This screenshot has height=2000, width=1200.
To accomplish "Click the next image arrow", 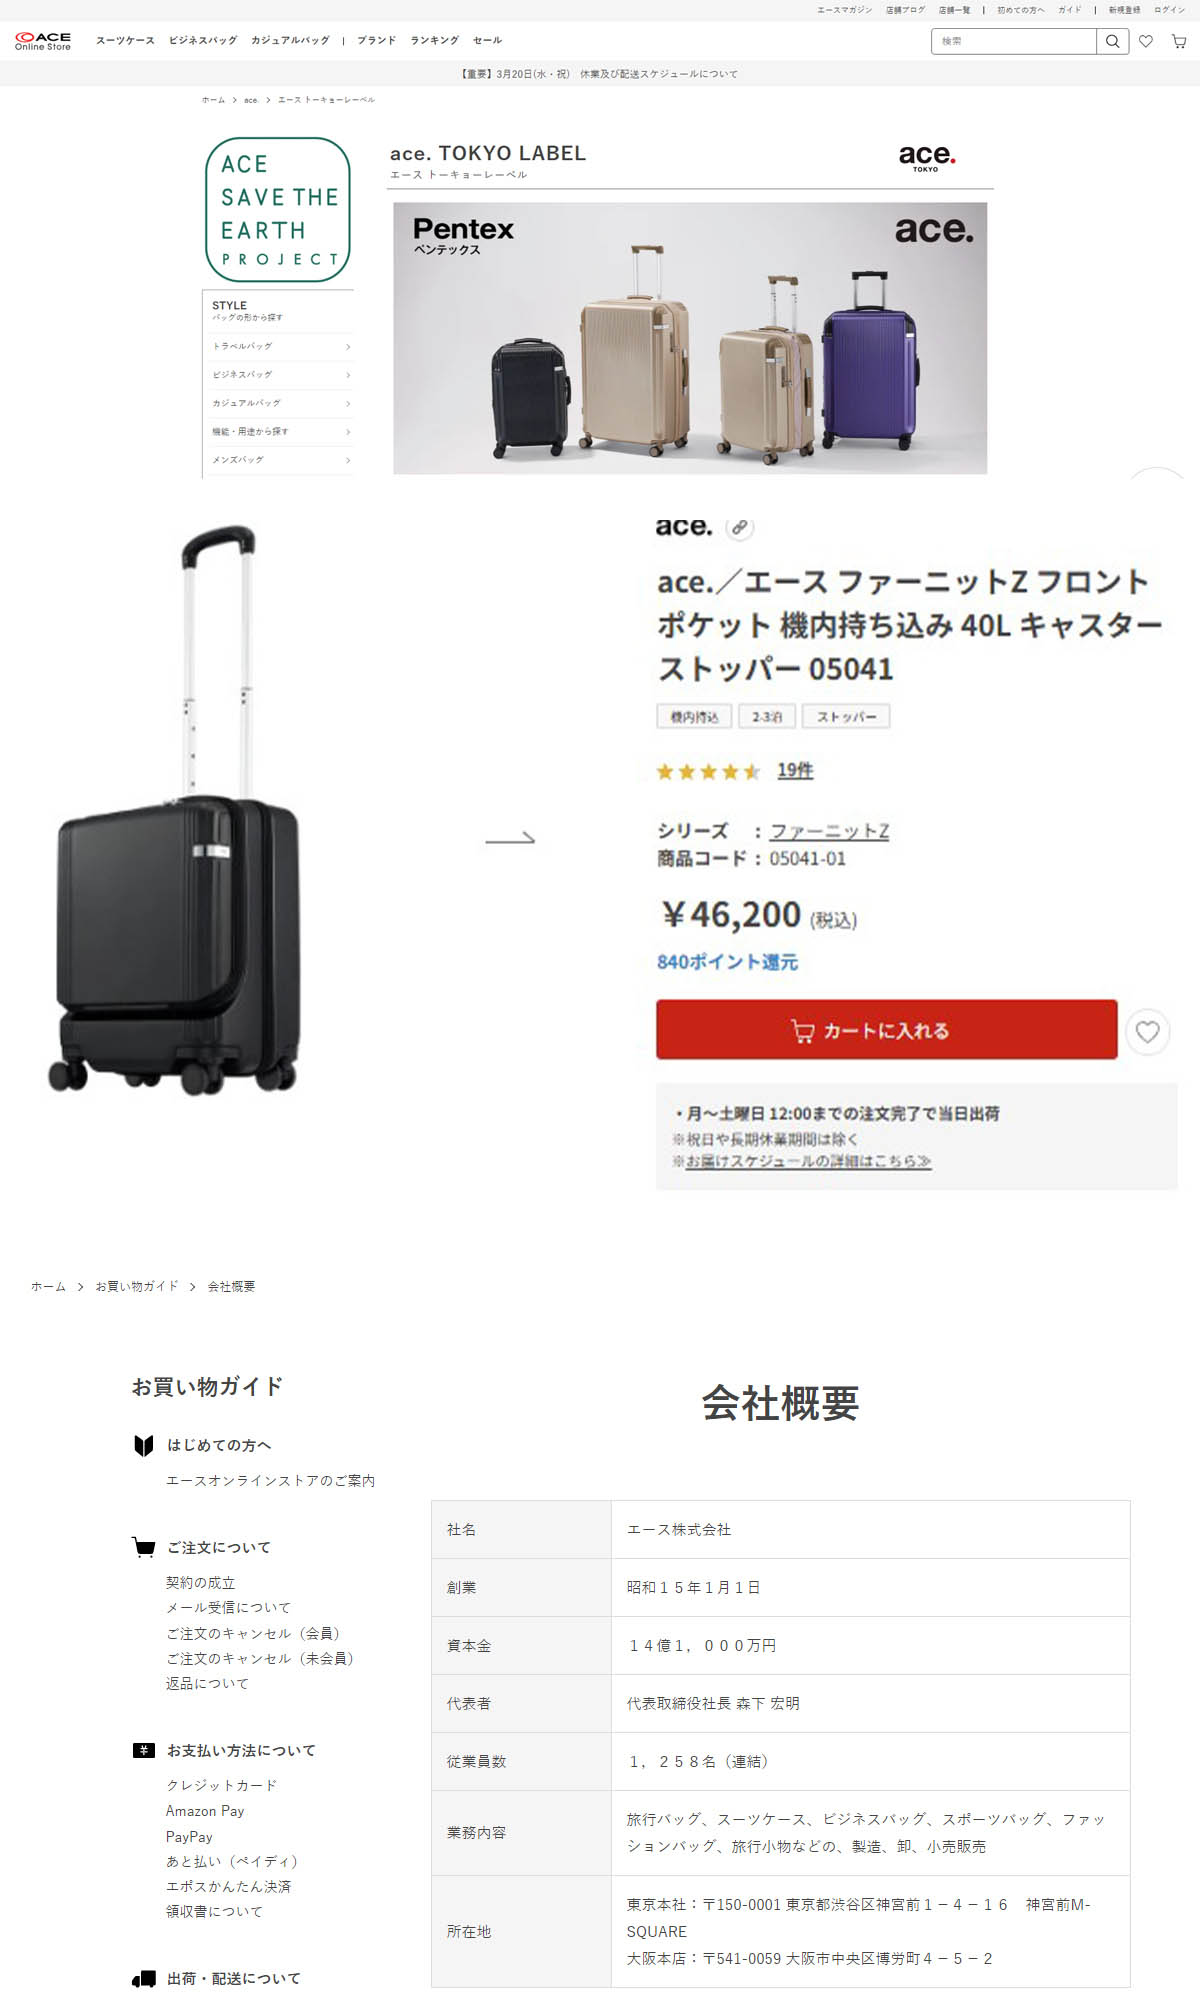I will click(510, 838).
